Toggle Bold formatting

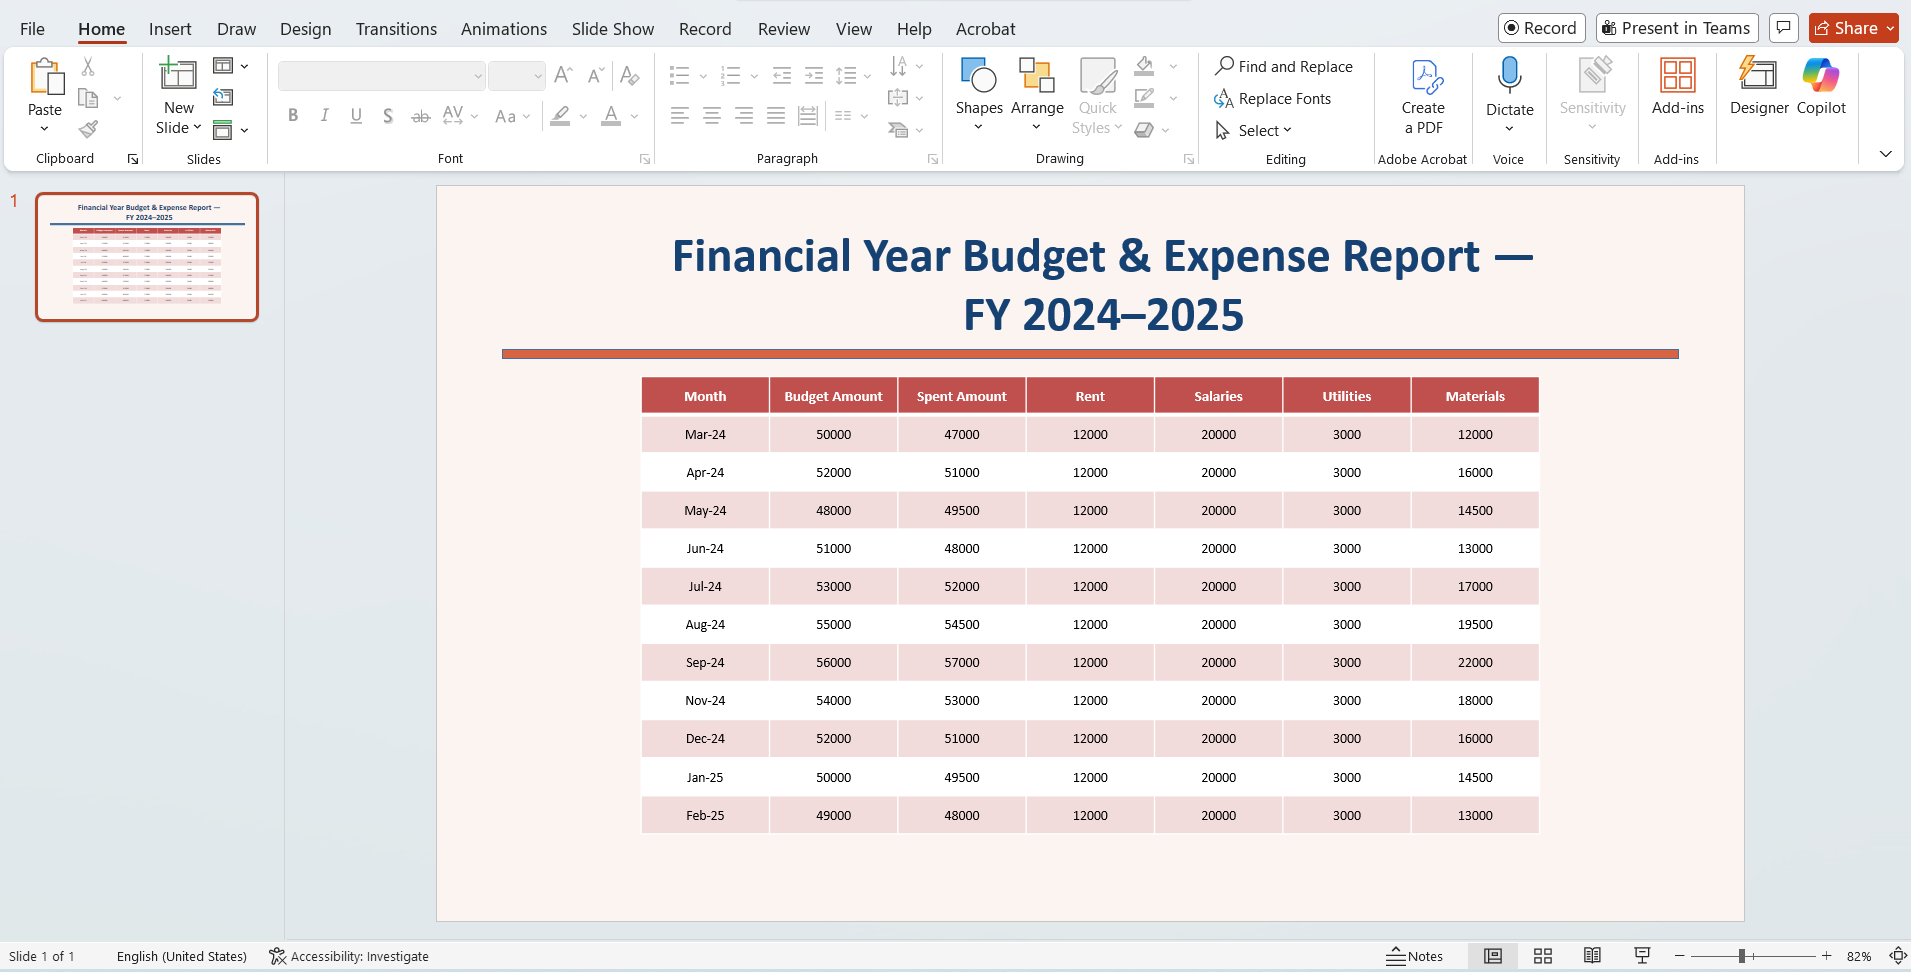(293, 116)
